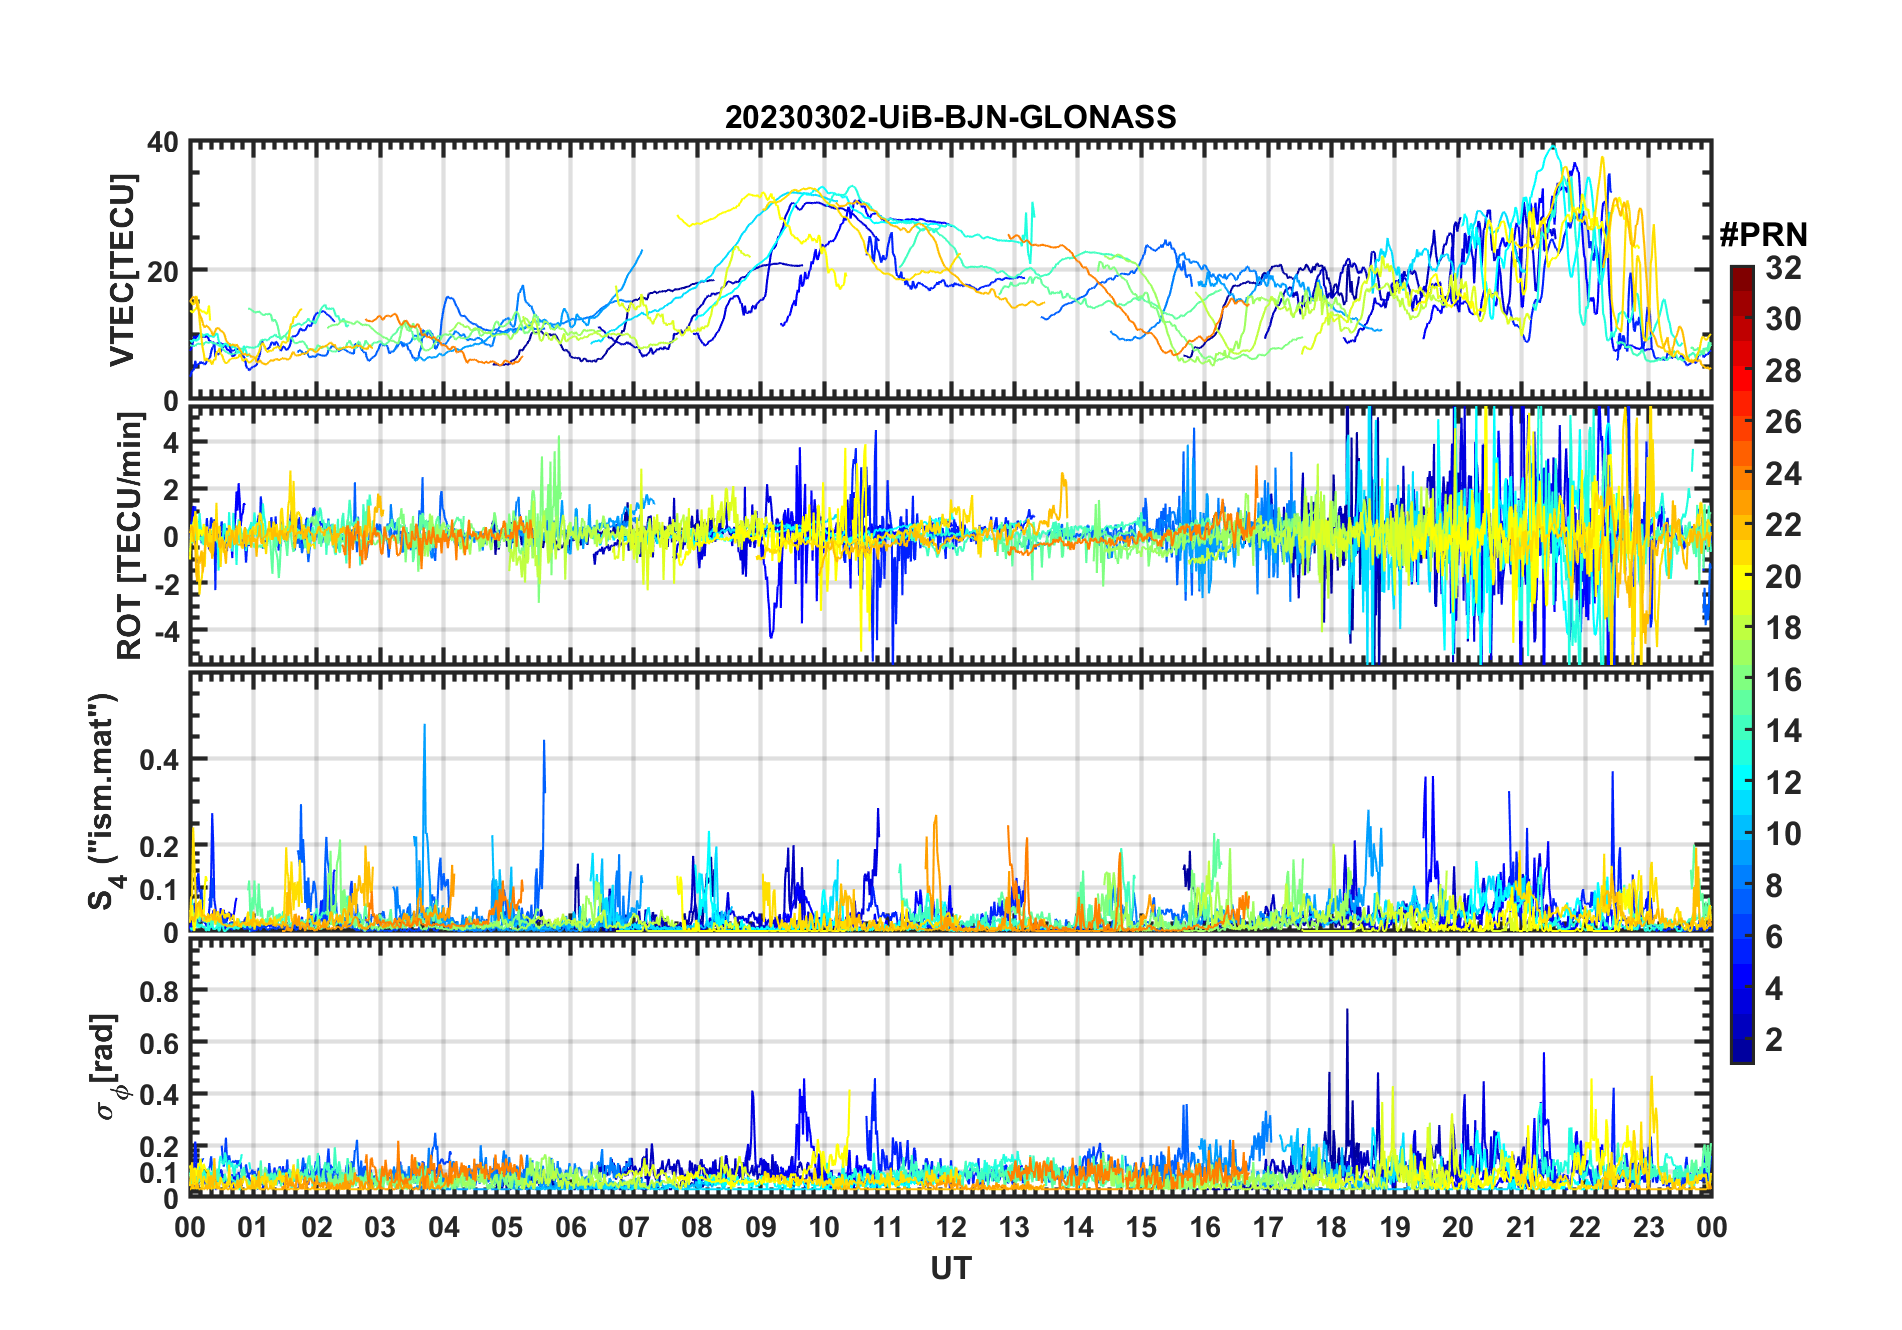Viewport: 1902px width, 1330px height.
Task: Click the 0.2 tick on S4 axis
Action: pyautogui.click(x=159, y=846)
